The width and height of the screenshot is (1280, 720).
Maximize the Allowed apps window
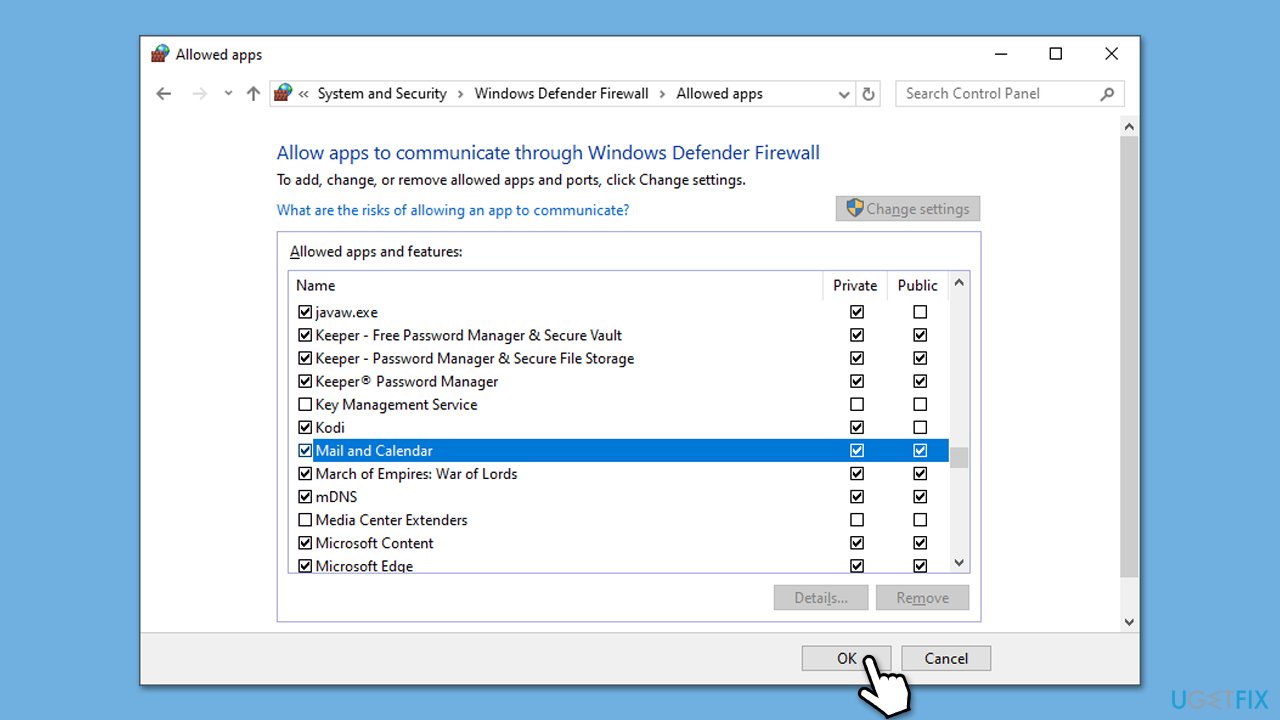[x=1056, y=54]
